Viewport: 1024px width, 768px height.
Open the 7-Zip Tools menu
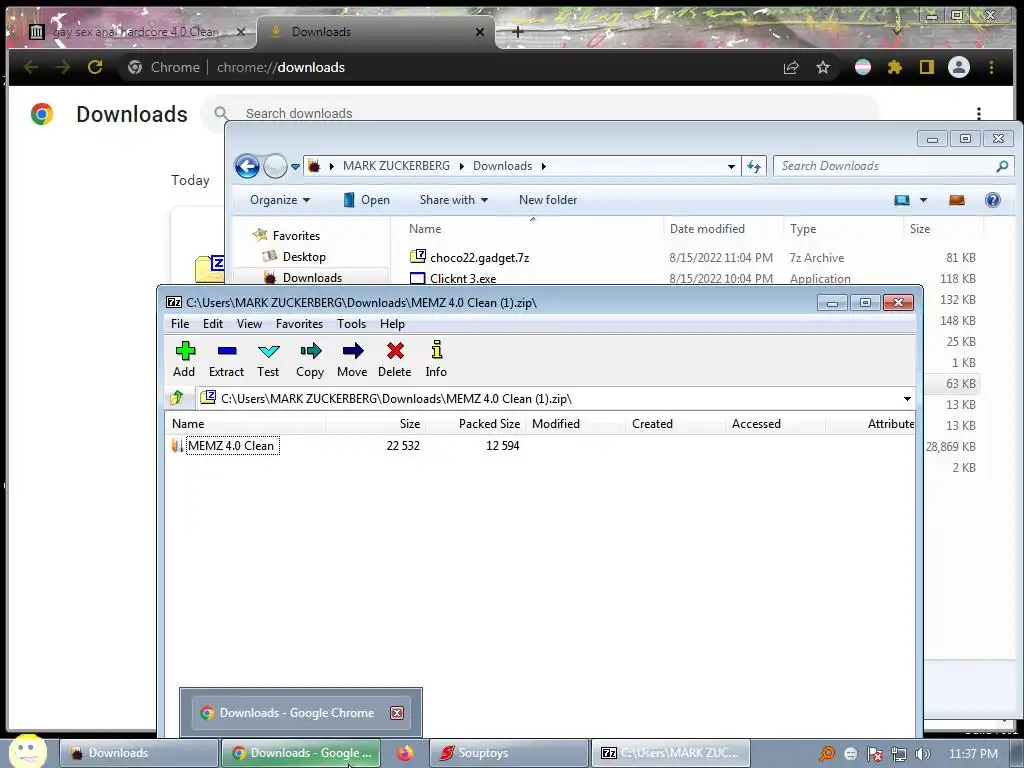tap(351, 324)
